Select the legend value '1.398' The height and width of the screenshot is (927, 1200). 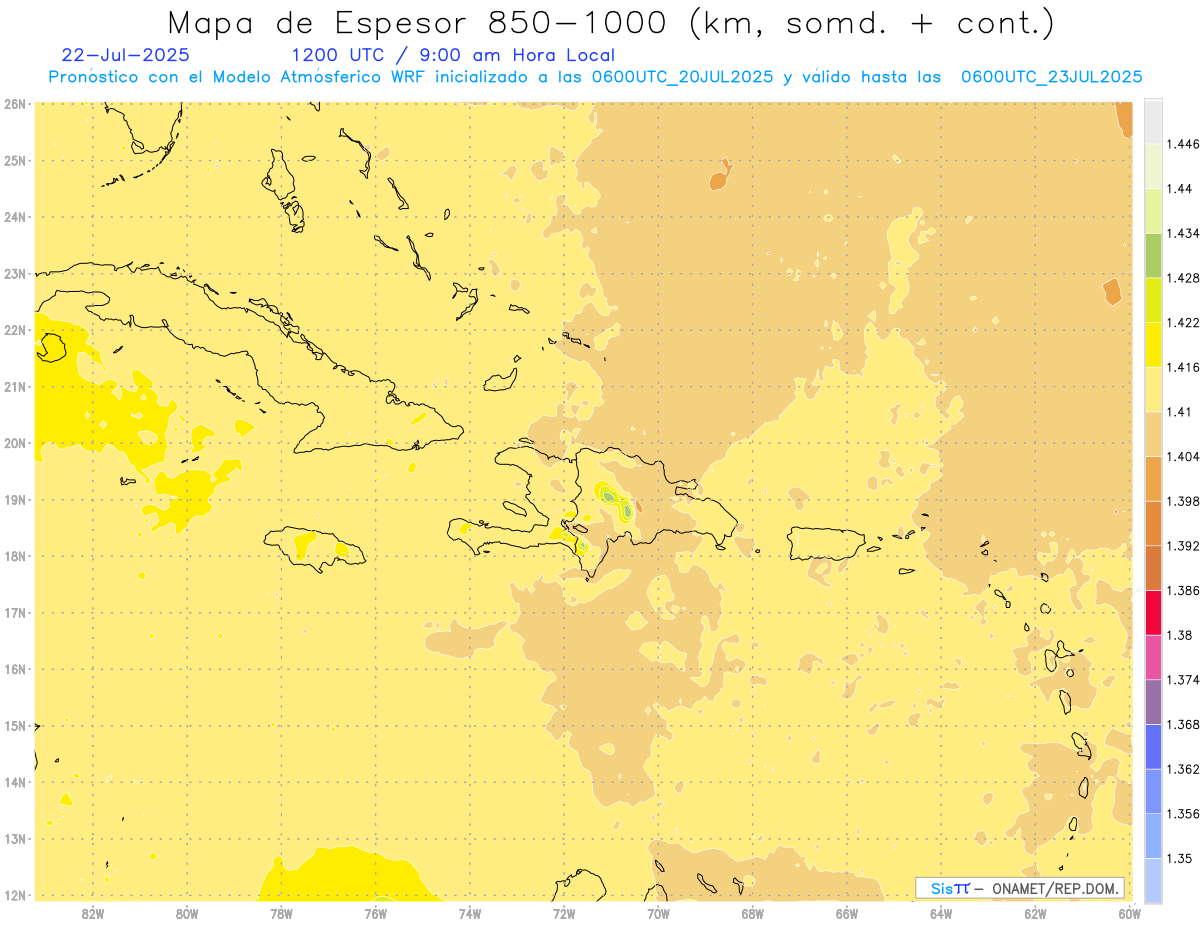coord(1182,501)
